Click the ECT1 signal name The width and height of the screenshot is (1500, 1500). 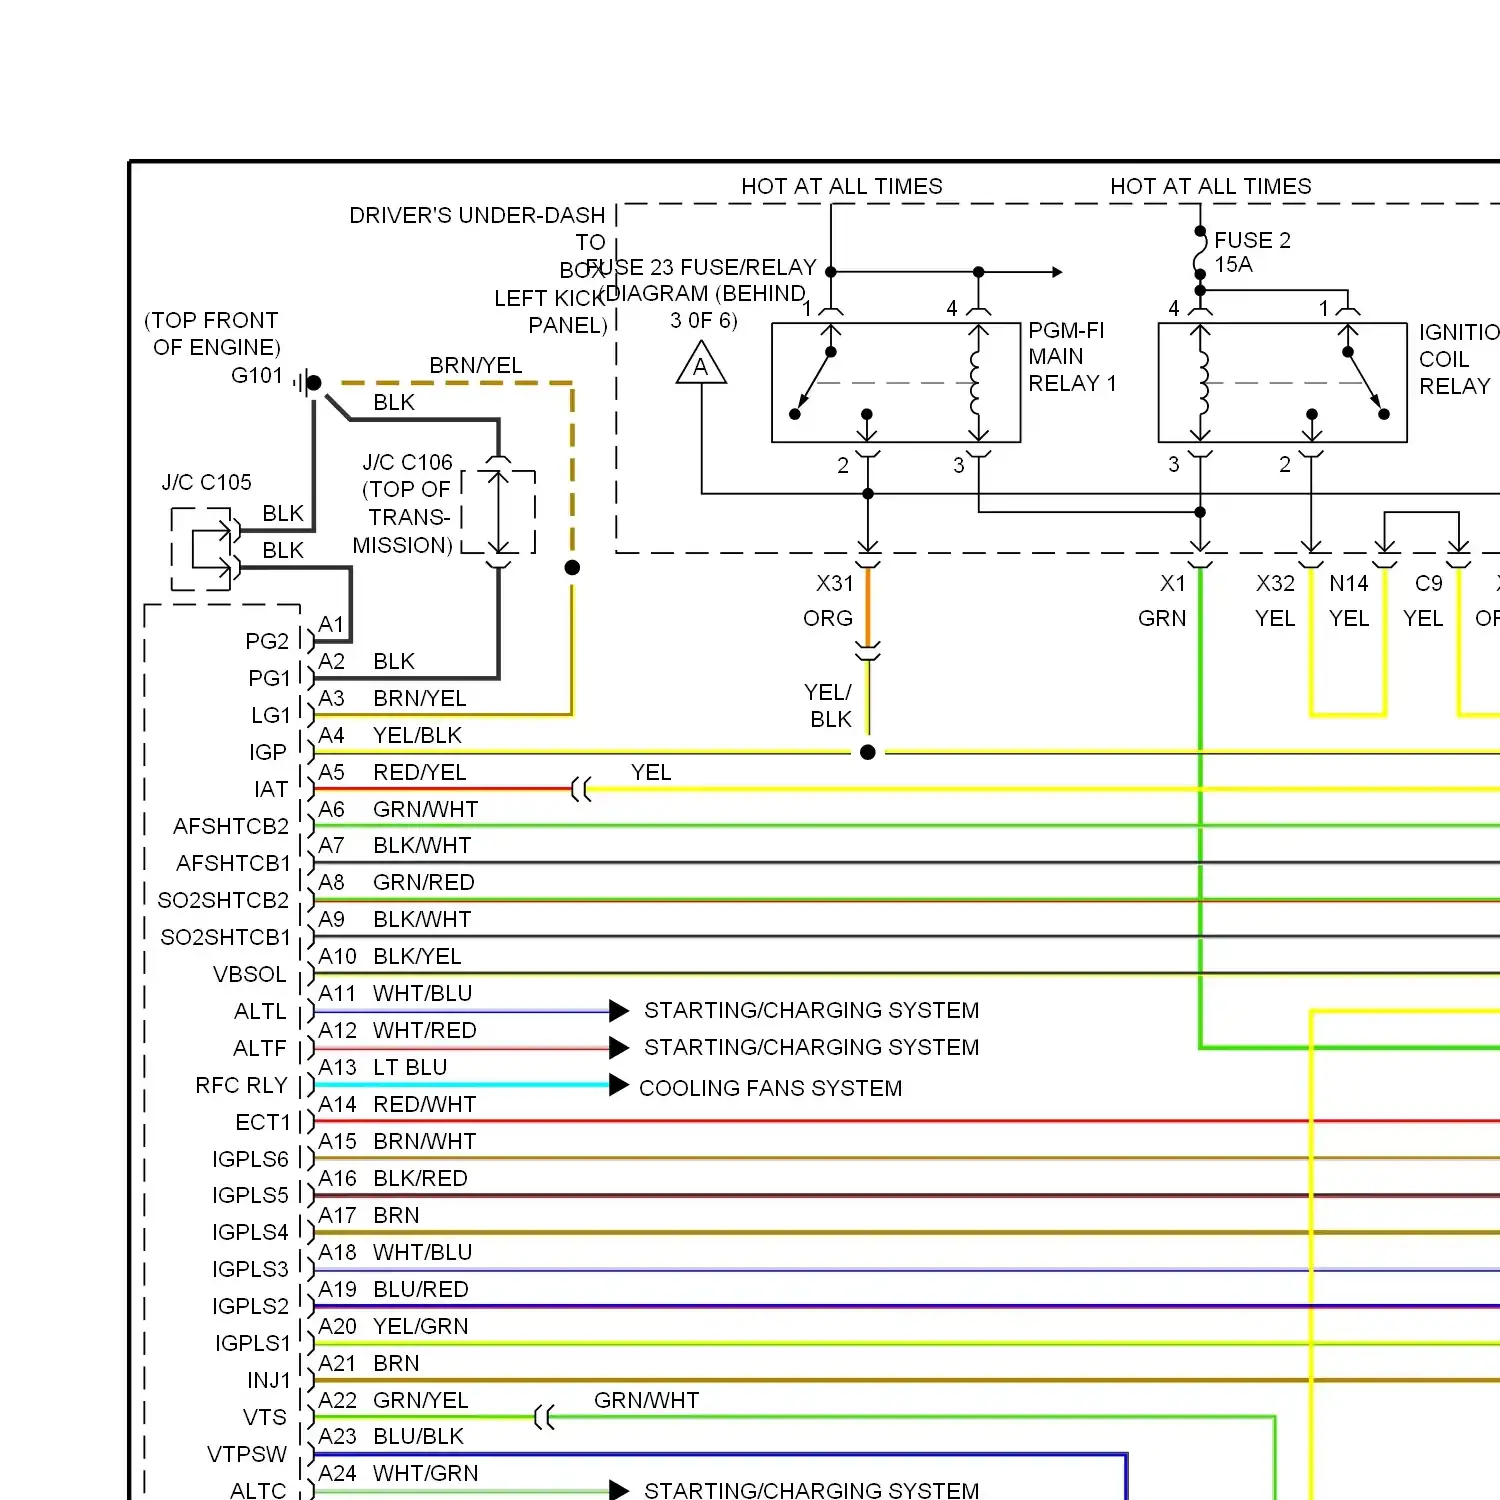coord(263,1122)
